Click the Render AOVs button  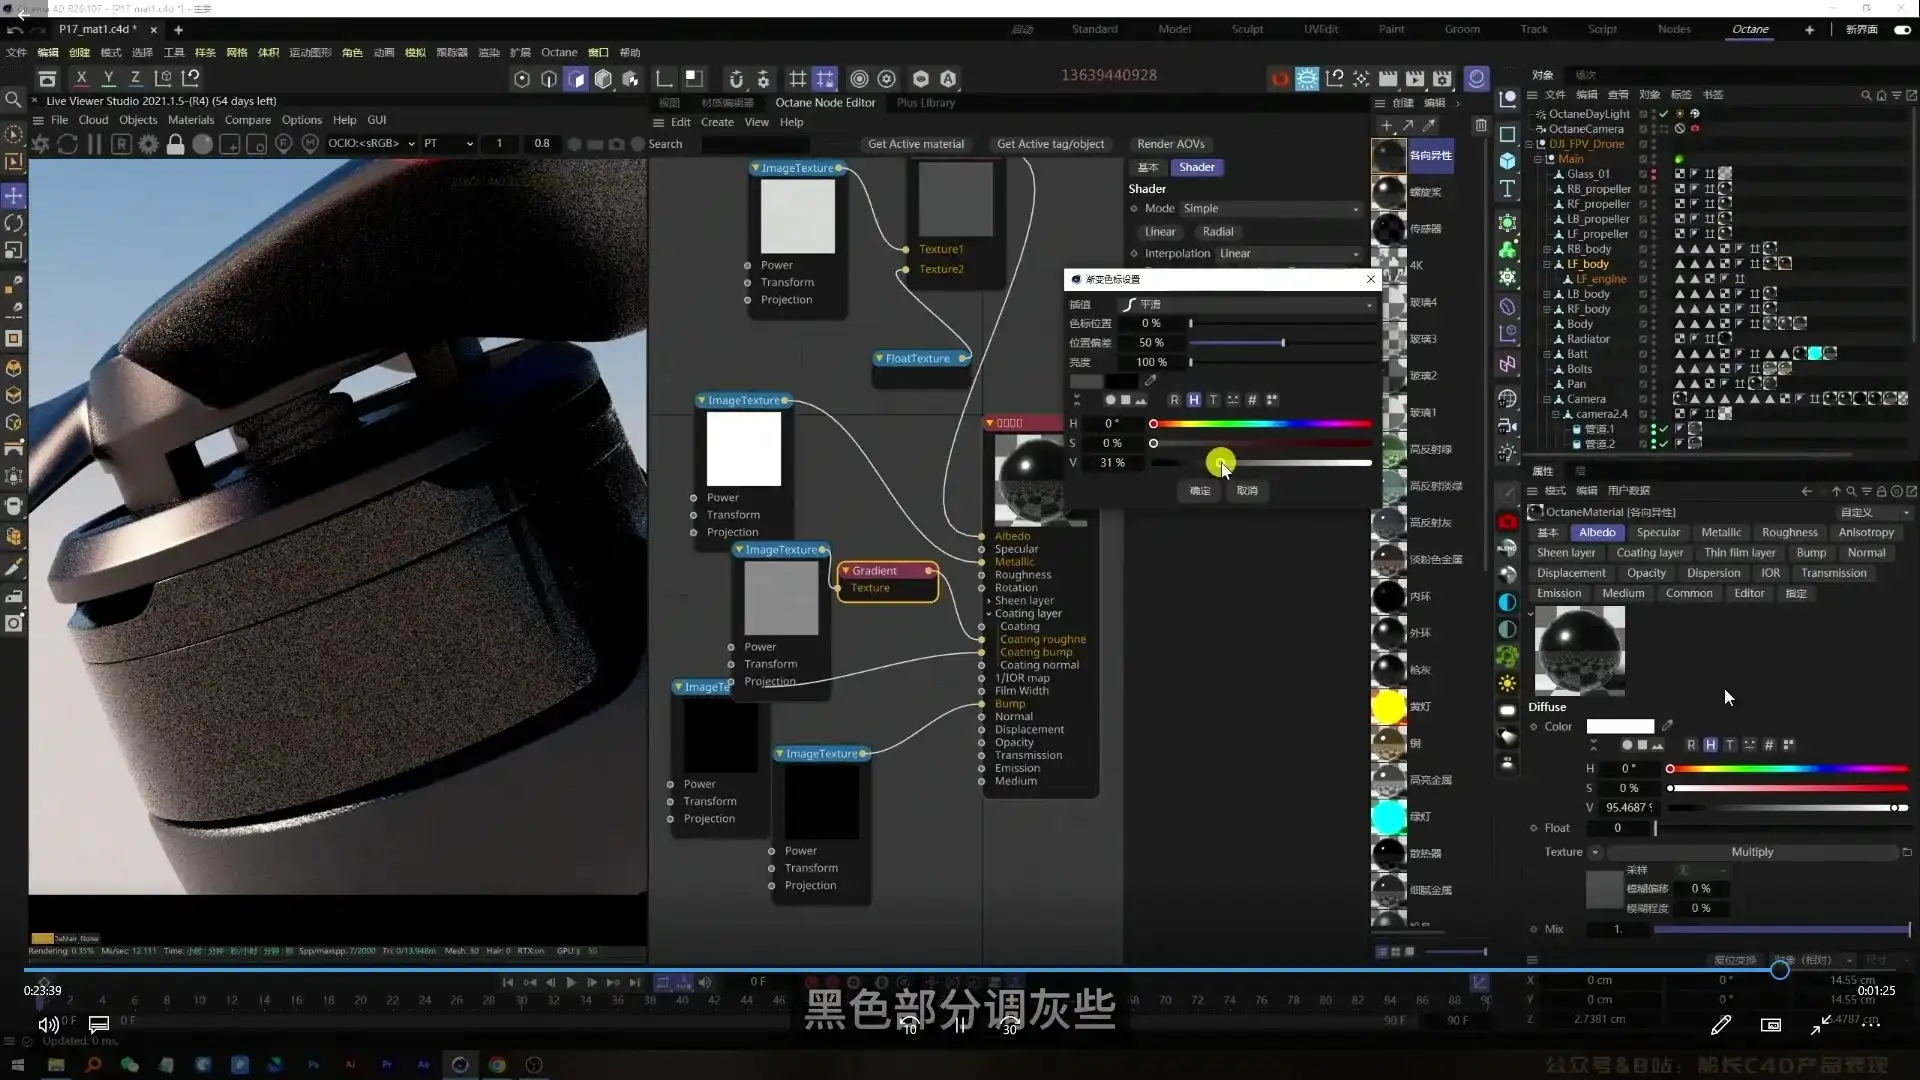[1170, 144]
